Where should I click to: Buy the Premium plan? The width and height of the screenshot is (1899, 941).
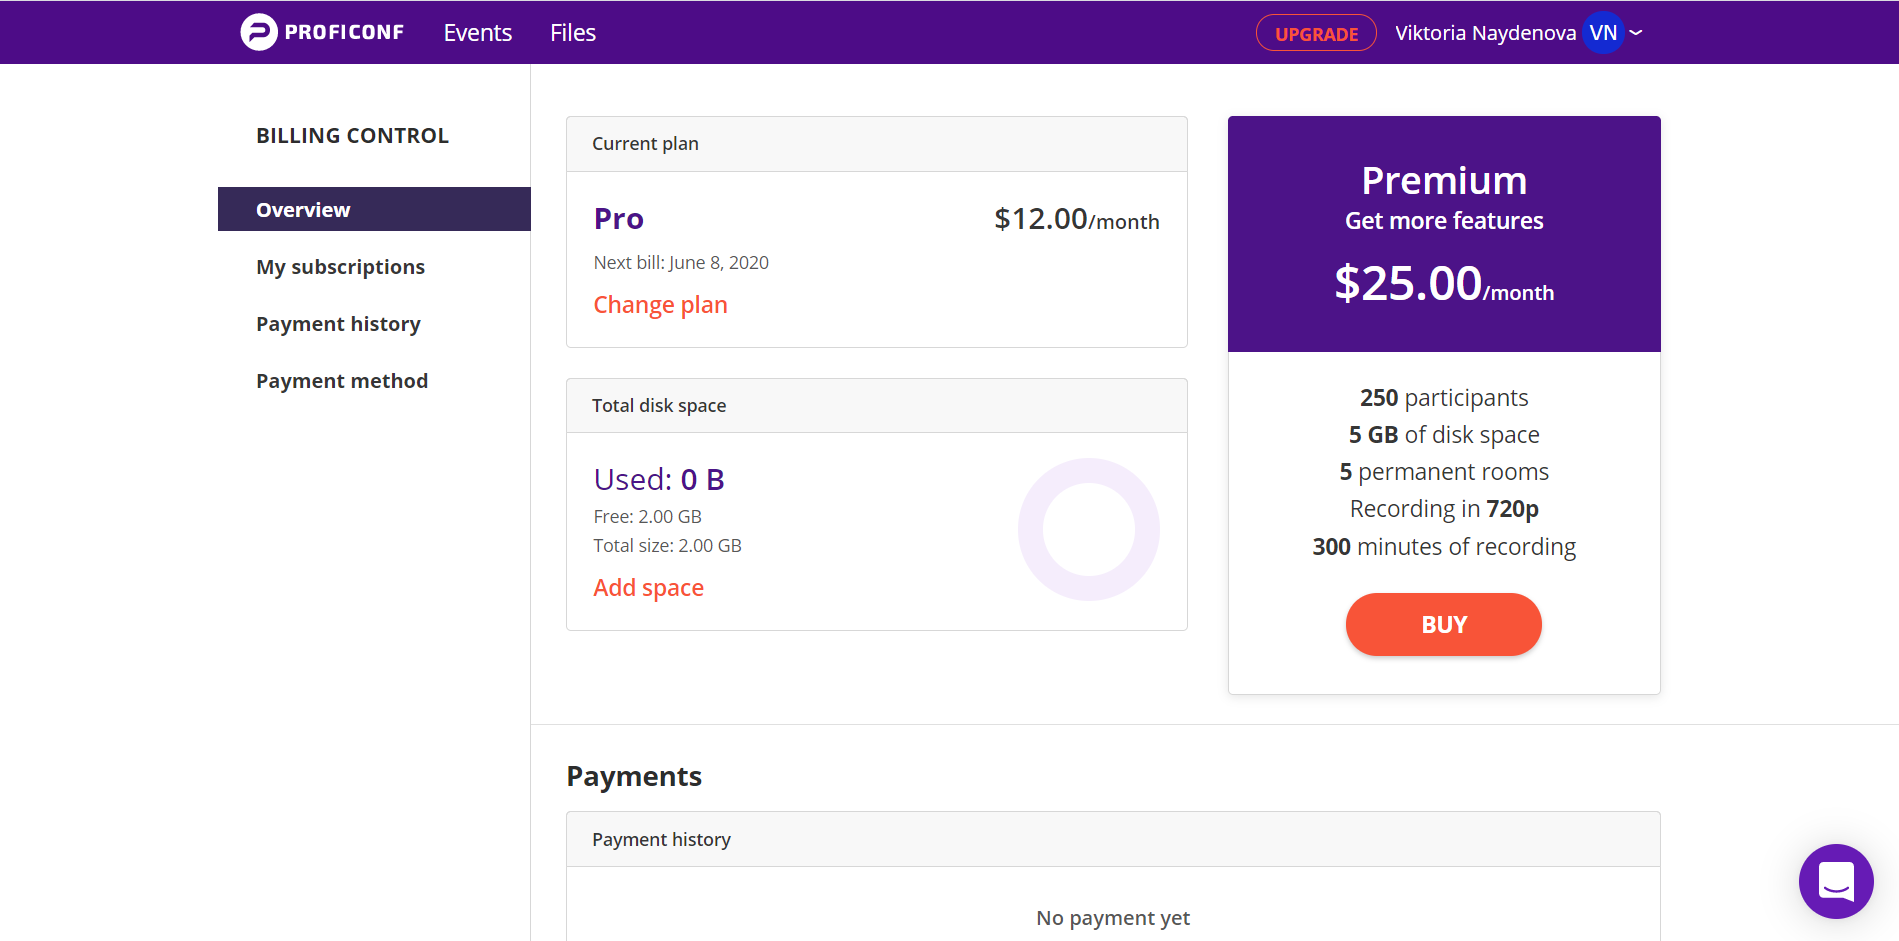coord(1443,624)
